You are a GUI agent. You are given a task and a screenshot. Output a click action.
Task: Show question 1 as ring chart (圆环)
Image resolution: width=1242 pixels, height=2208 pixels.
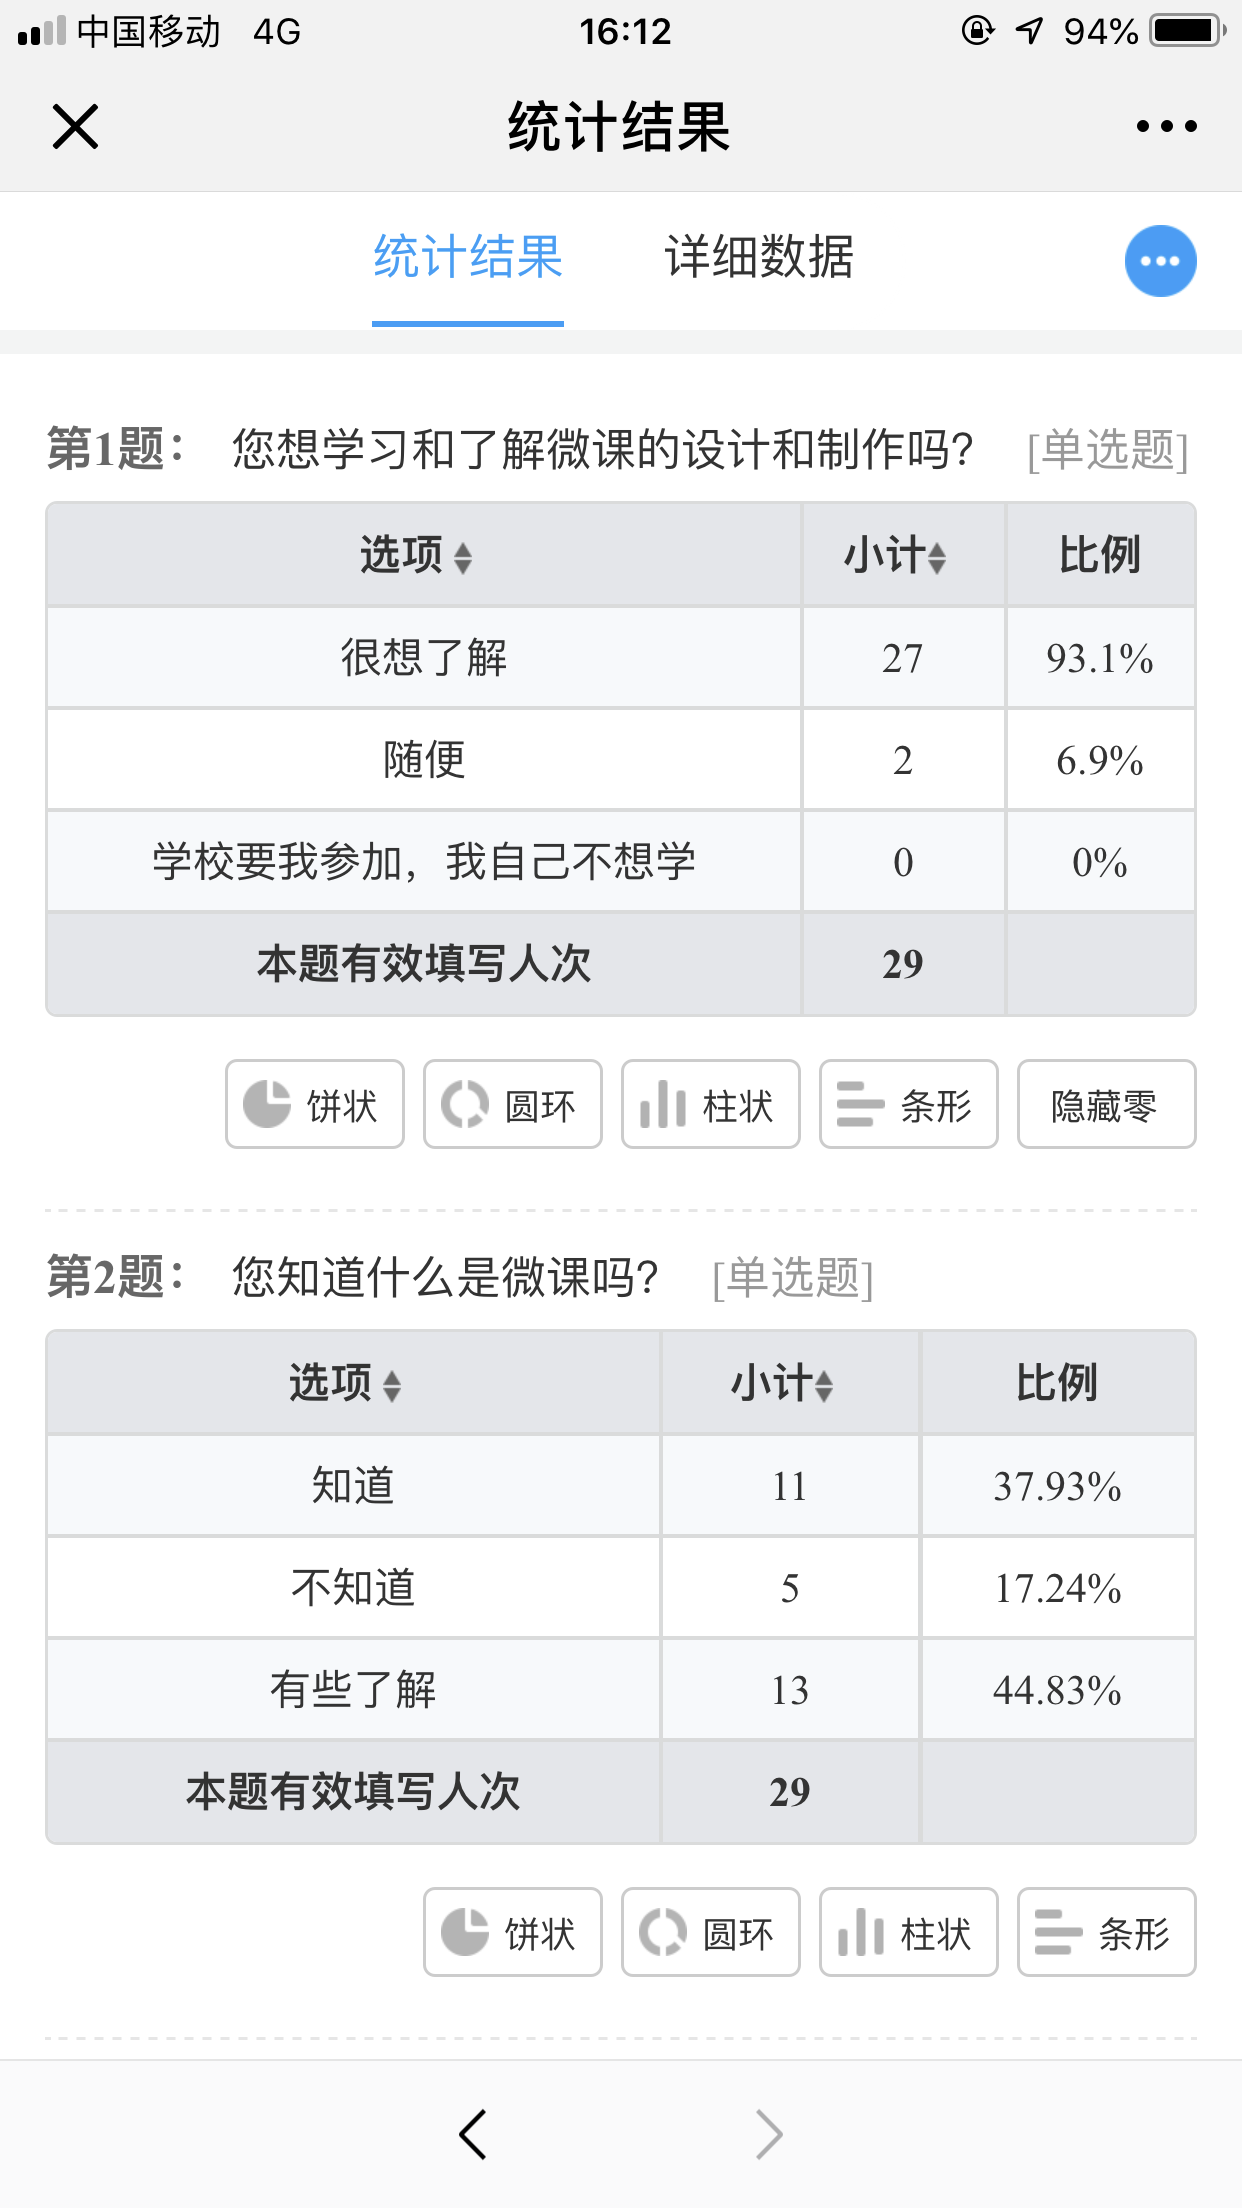coord(513,1104)
